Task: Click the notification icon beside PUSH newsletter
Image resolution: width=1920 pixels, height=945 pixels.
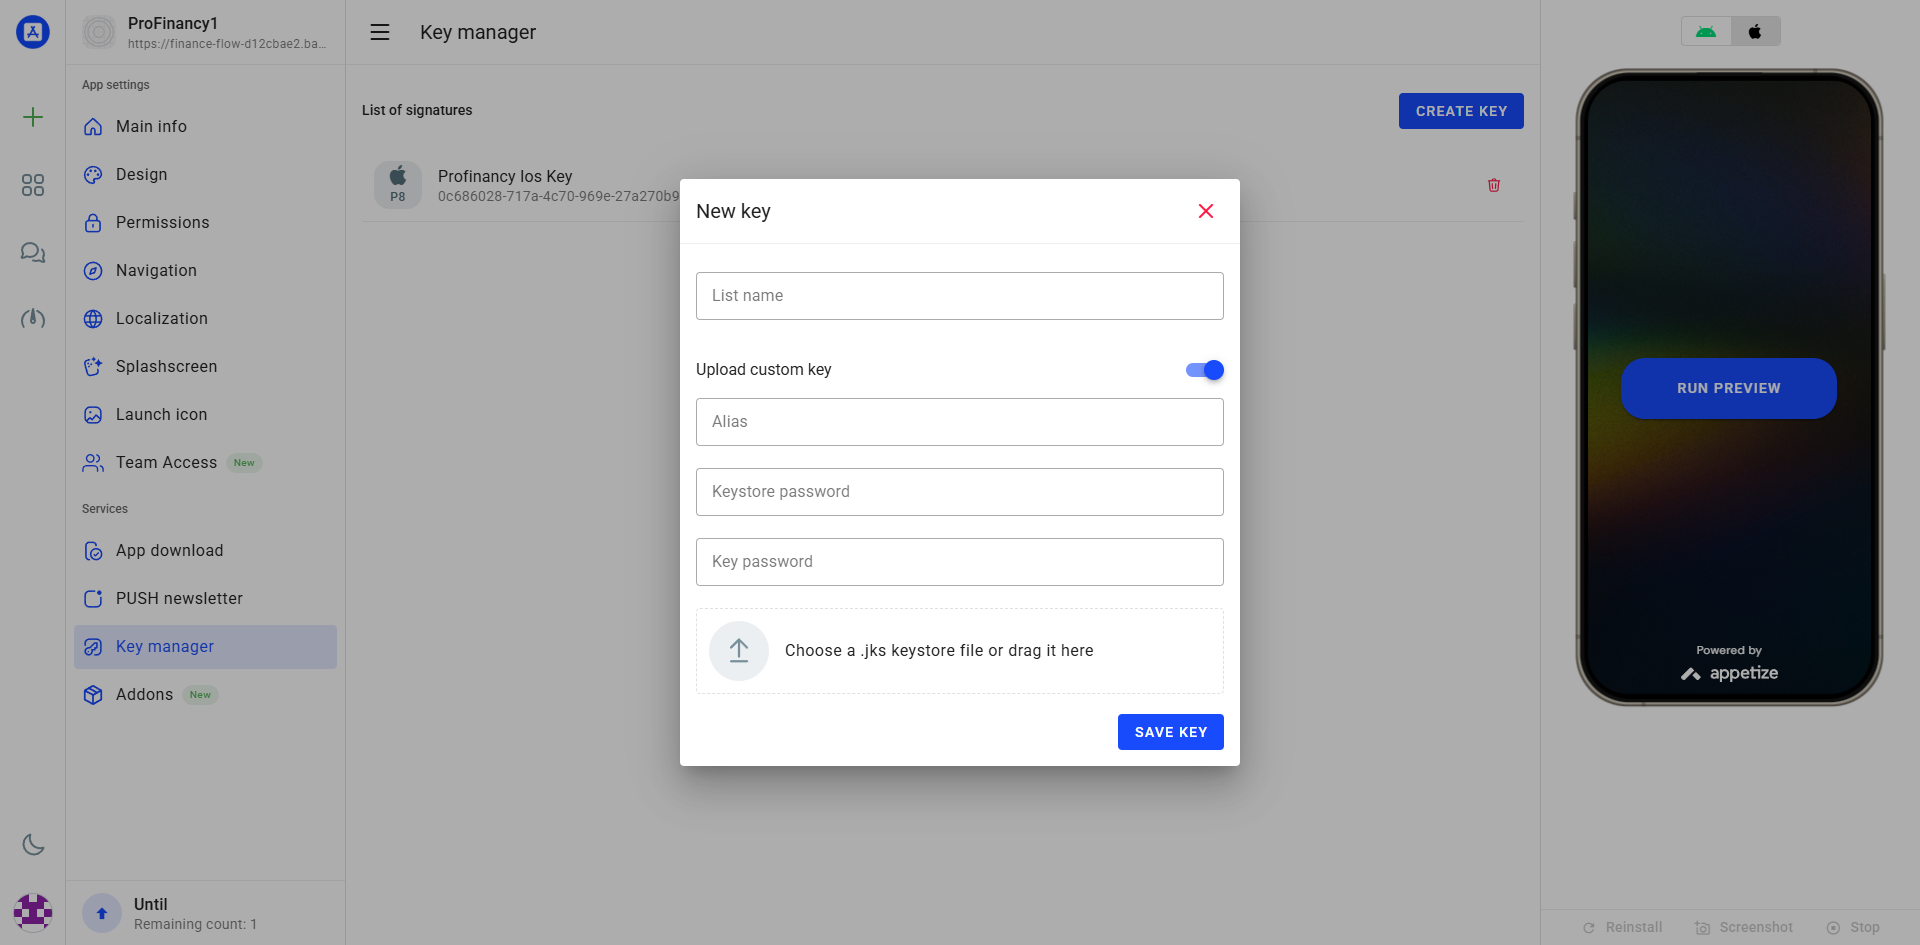Action: click(x=93, y=598)
